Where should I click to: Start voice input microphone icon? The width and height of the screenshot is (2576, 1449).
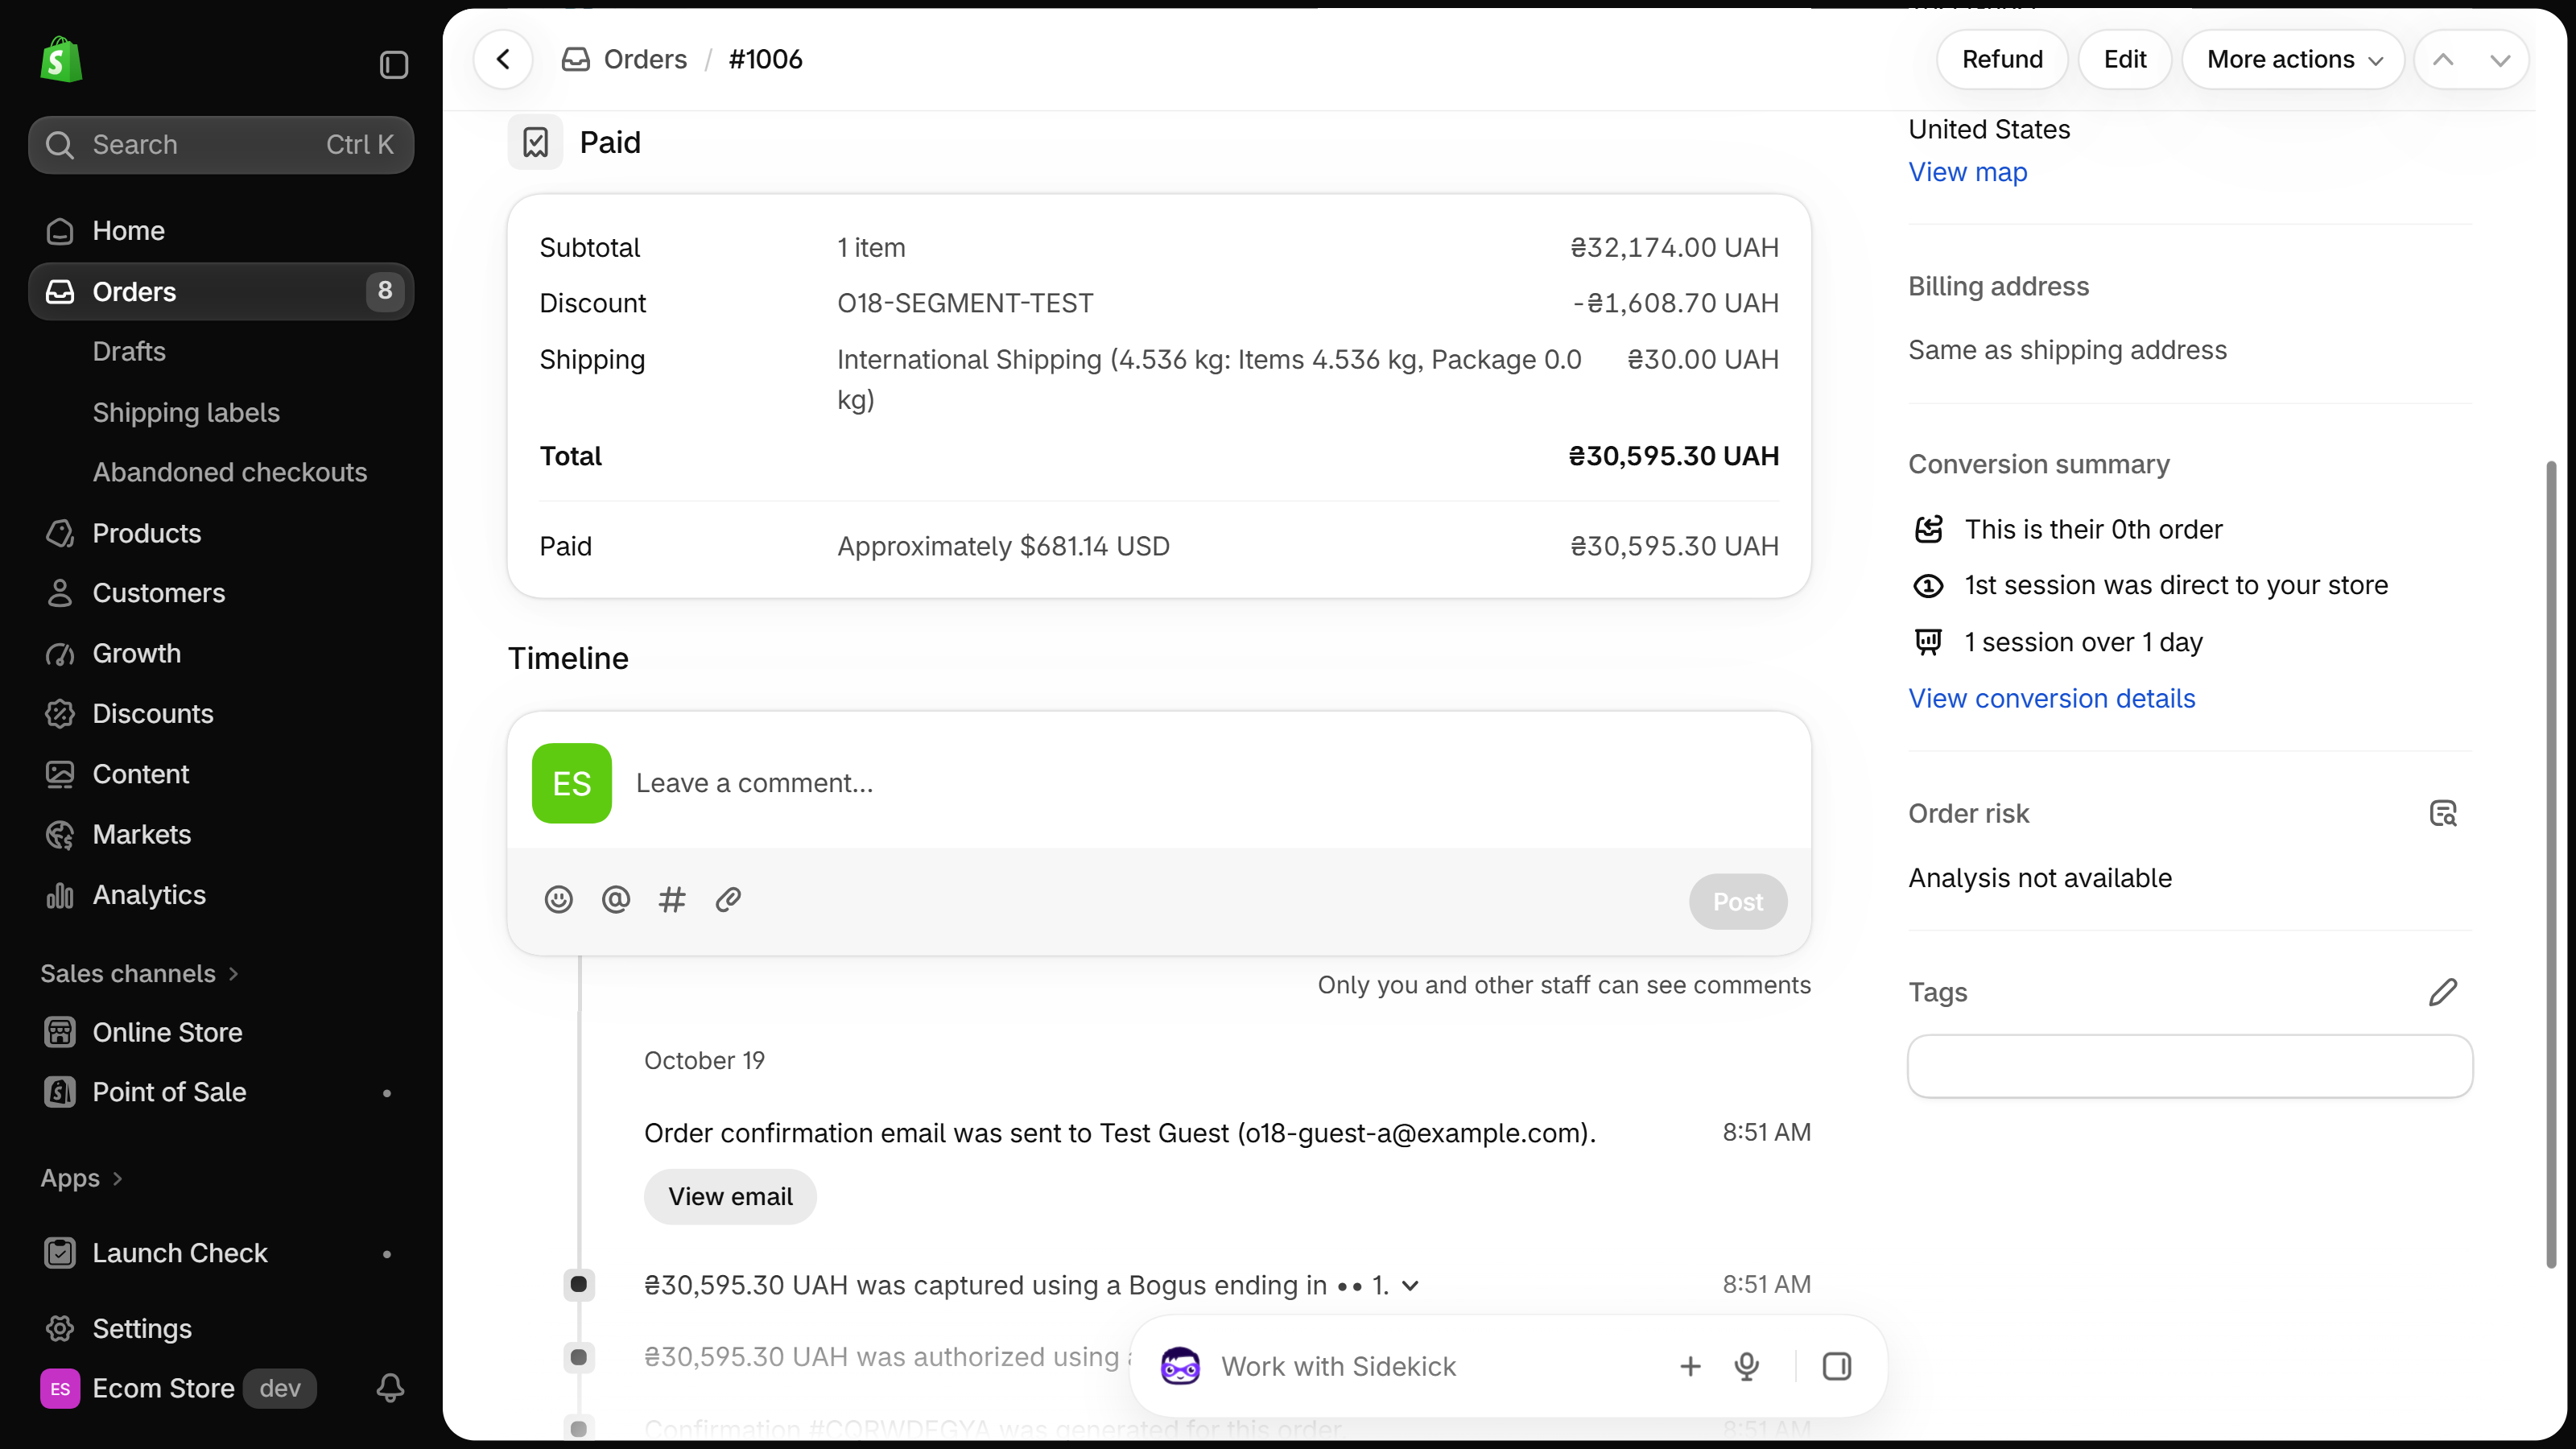coord(1747,1366)
